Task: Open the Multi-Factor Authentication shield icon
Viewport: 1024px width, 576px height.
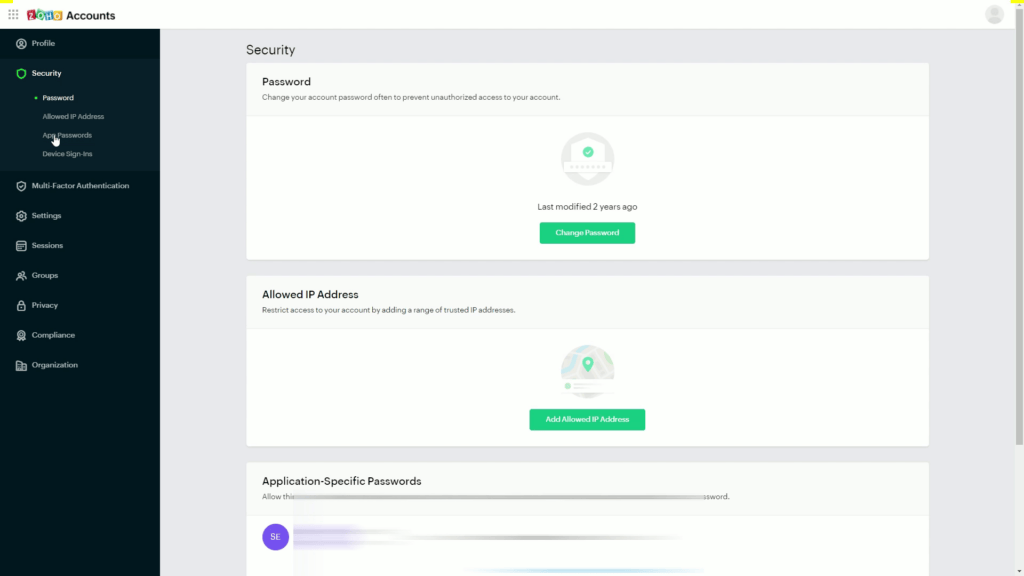Action: pos(21,185)
